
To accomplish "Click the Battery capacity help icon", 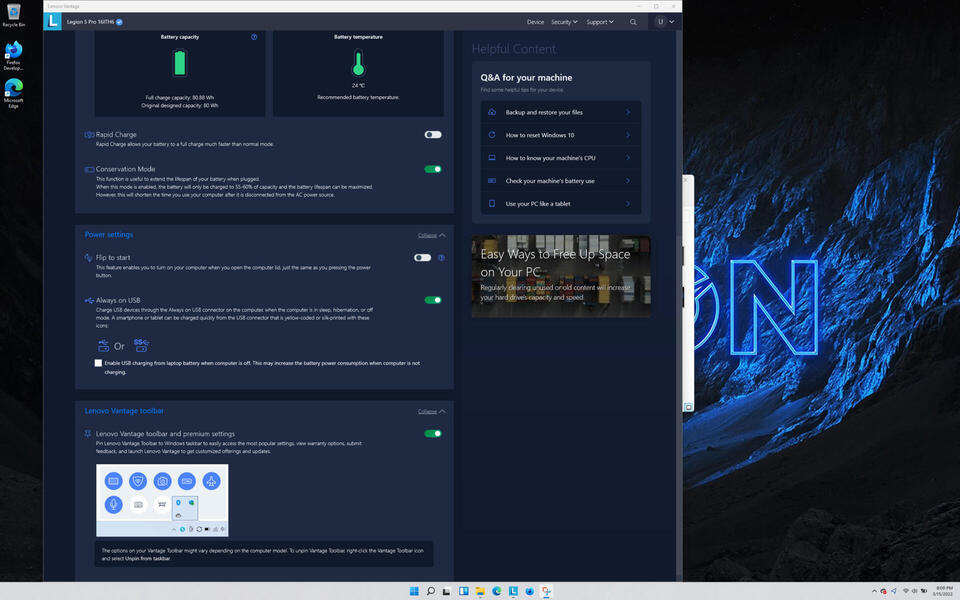I will (x=254, y=37).
